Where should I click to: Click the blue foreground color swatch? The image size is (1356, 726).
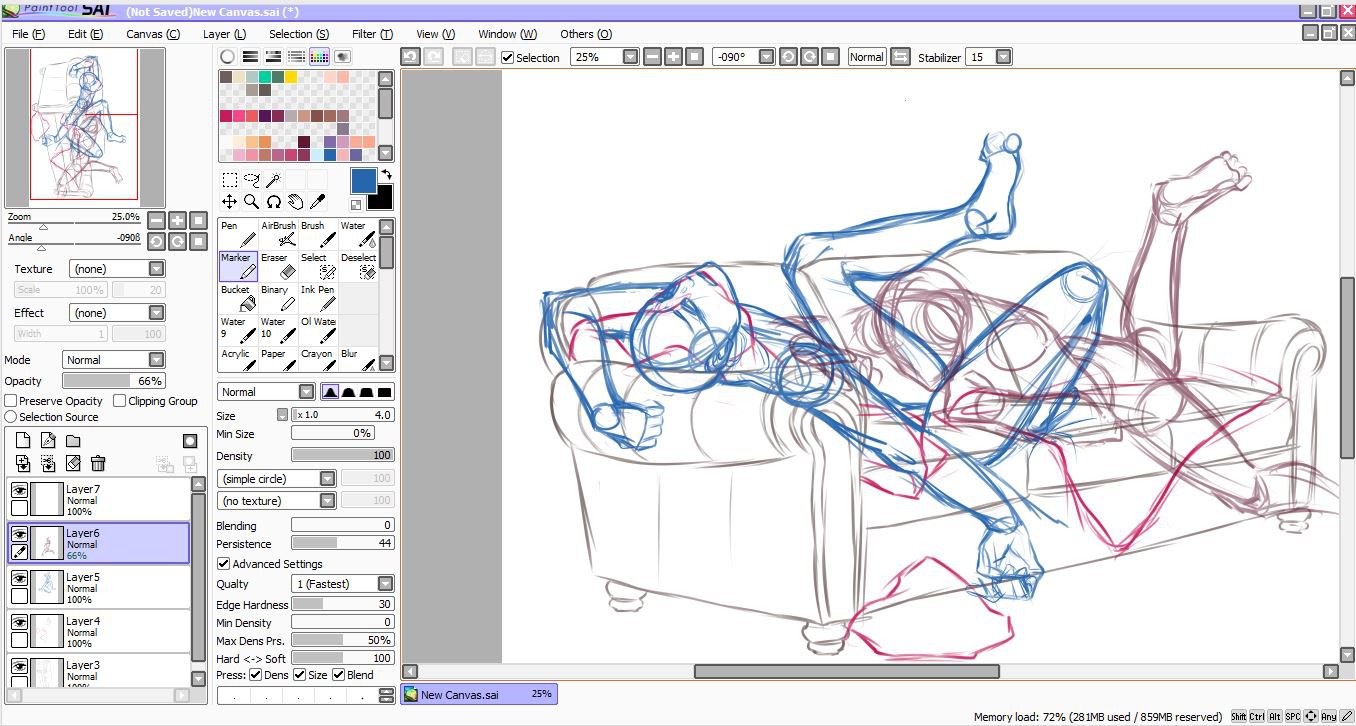pos(363,181)
